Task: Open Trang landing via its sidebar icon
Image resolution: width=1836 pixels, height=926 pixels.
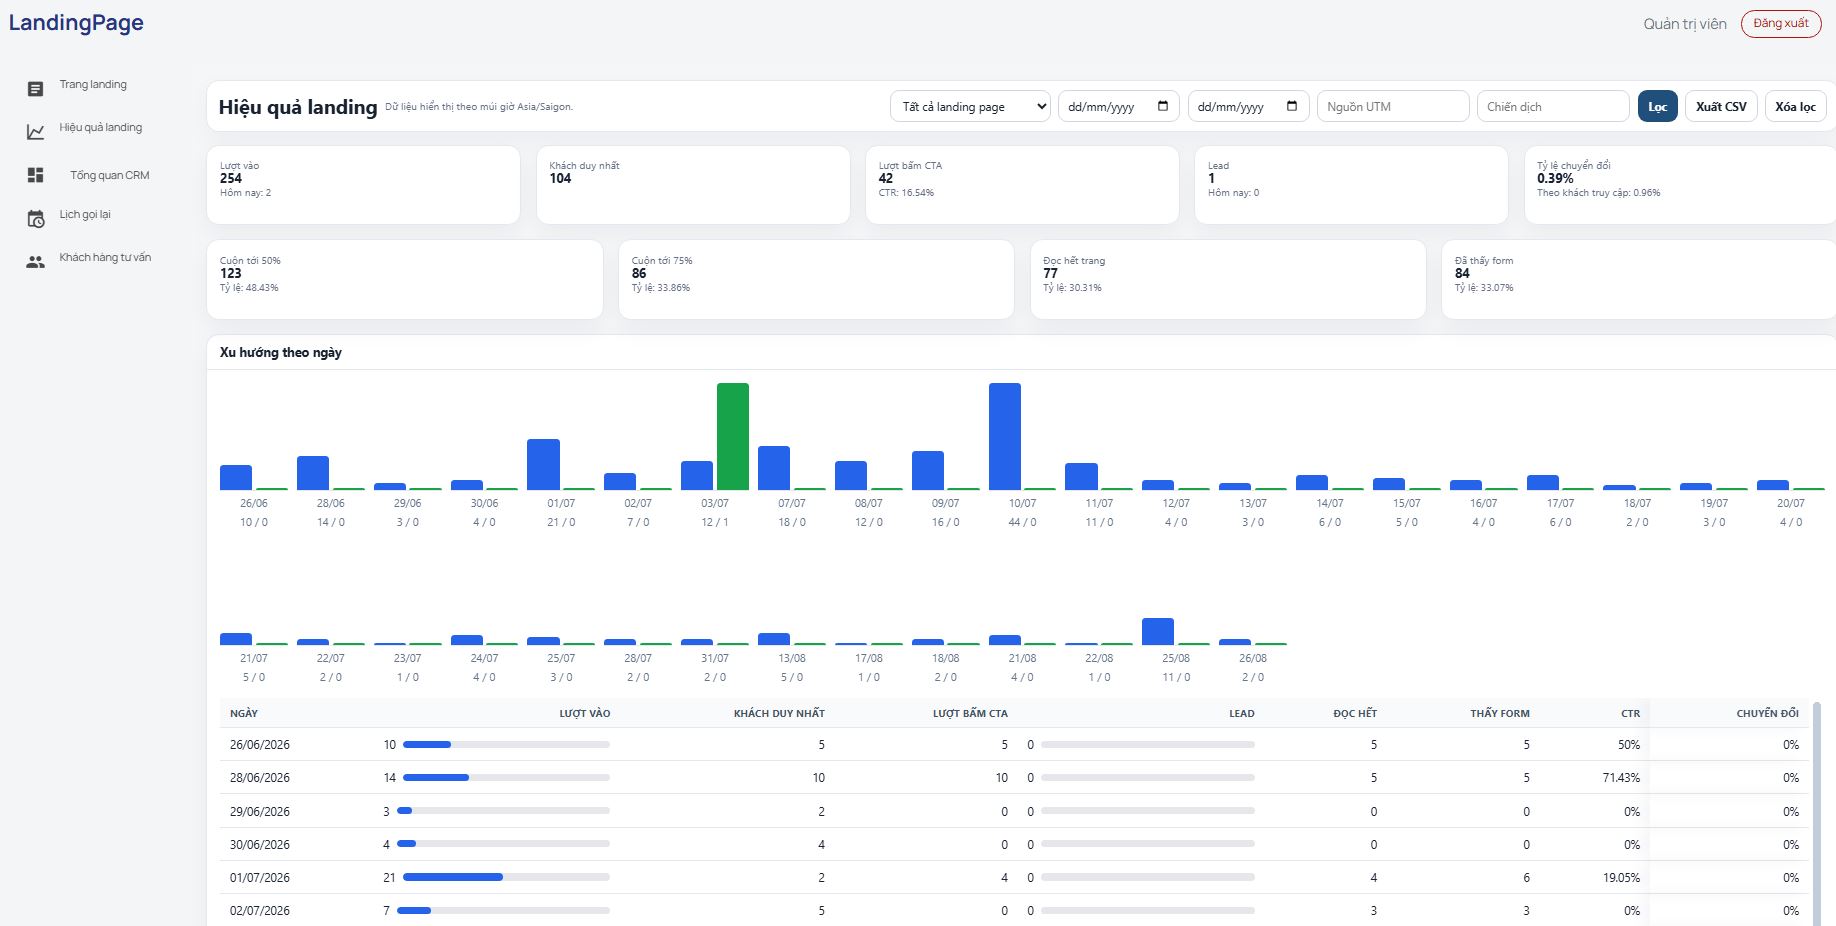Action: 35,89
